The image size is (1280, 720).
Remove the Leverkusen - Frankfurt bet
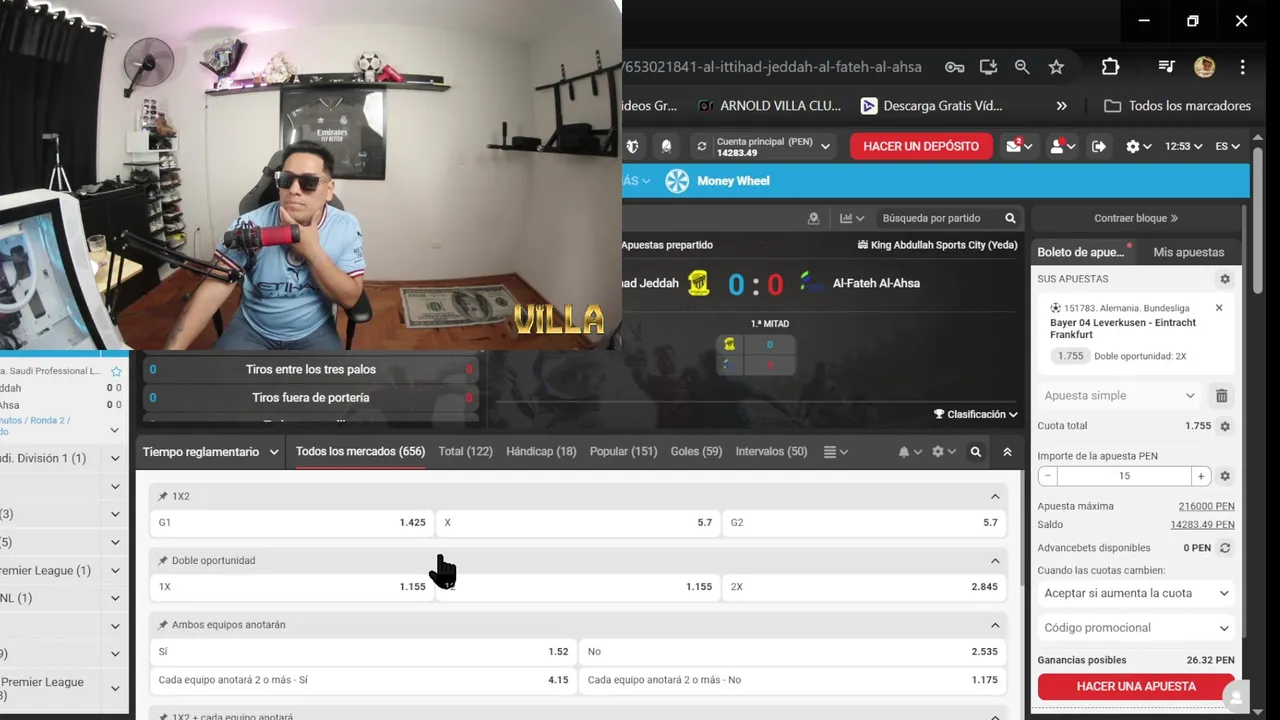point(1219,308)
